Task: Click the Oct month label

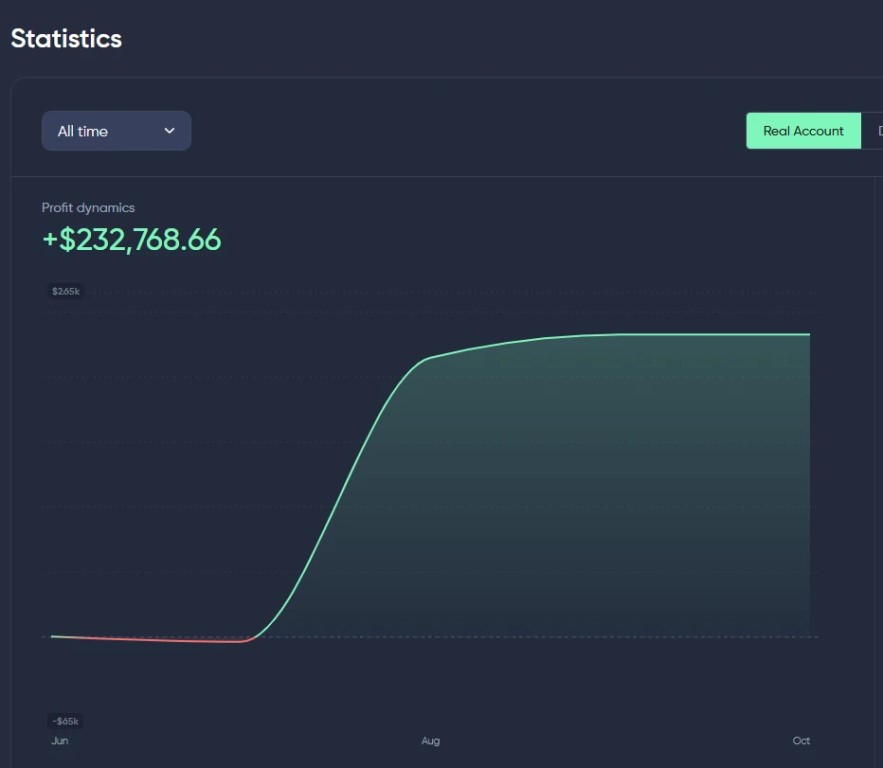Action: (x=801, y=740)
